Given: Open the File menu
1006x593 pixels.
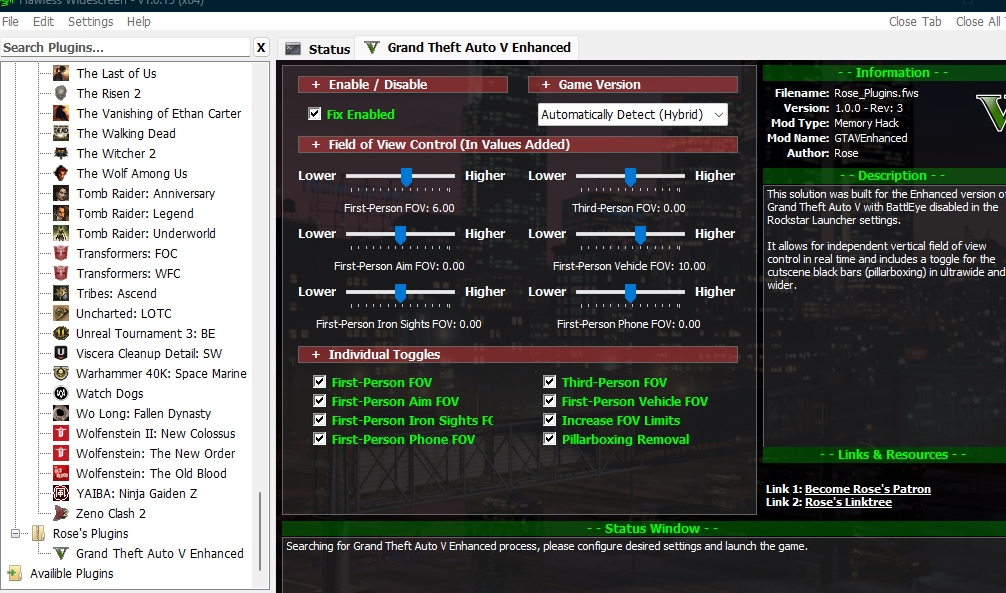Looking at the screenshot, I should (x=10, y=21).
